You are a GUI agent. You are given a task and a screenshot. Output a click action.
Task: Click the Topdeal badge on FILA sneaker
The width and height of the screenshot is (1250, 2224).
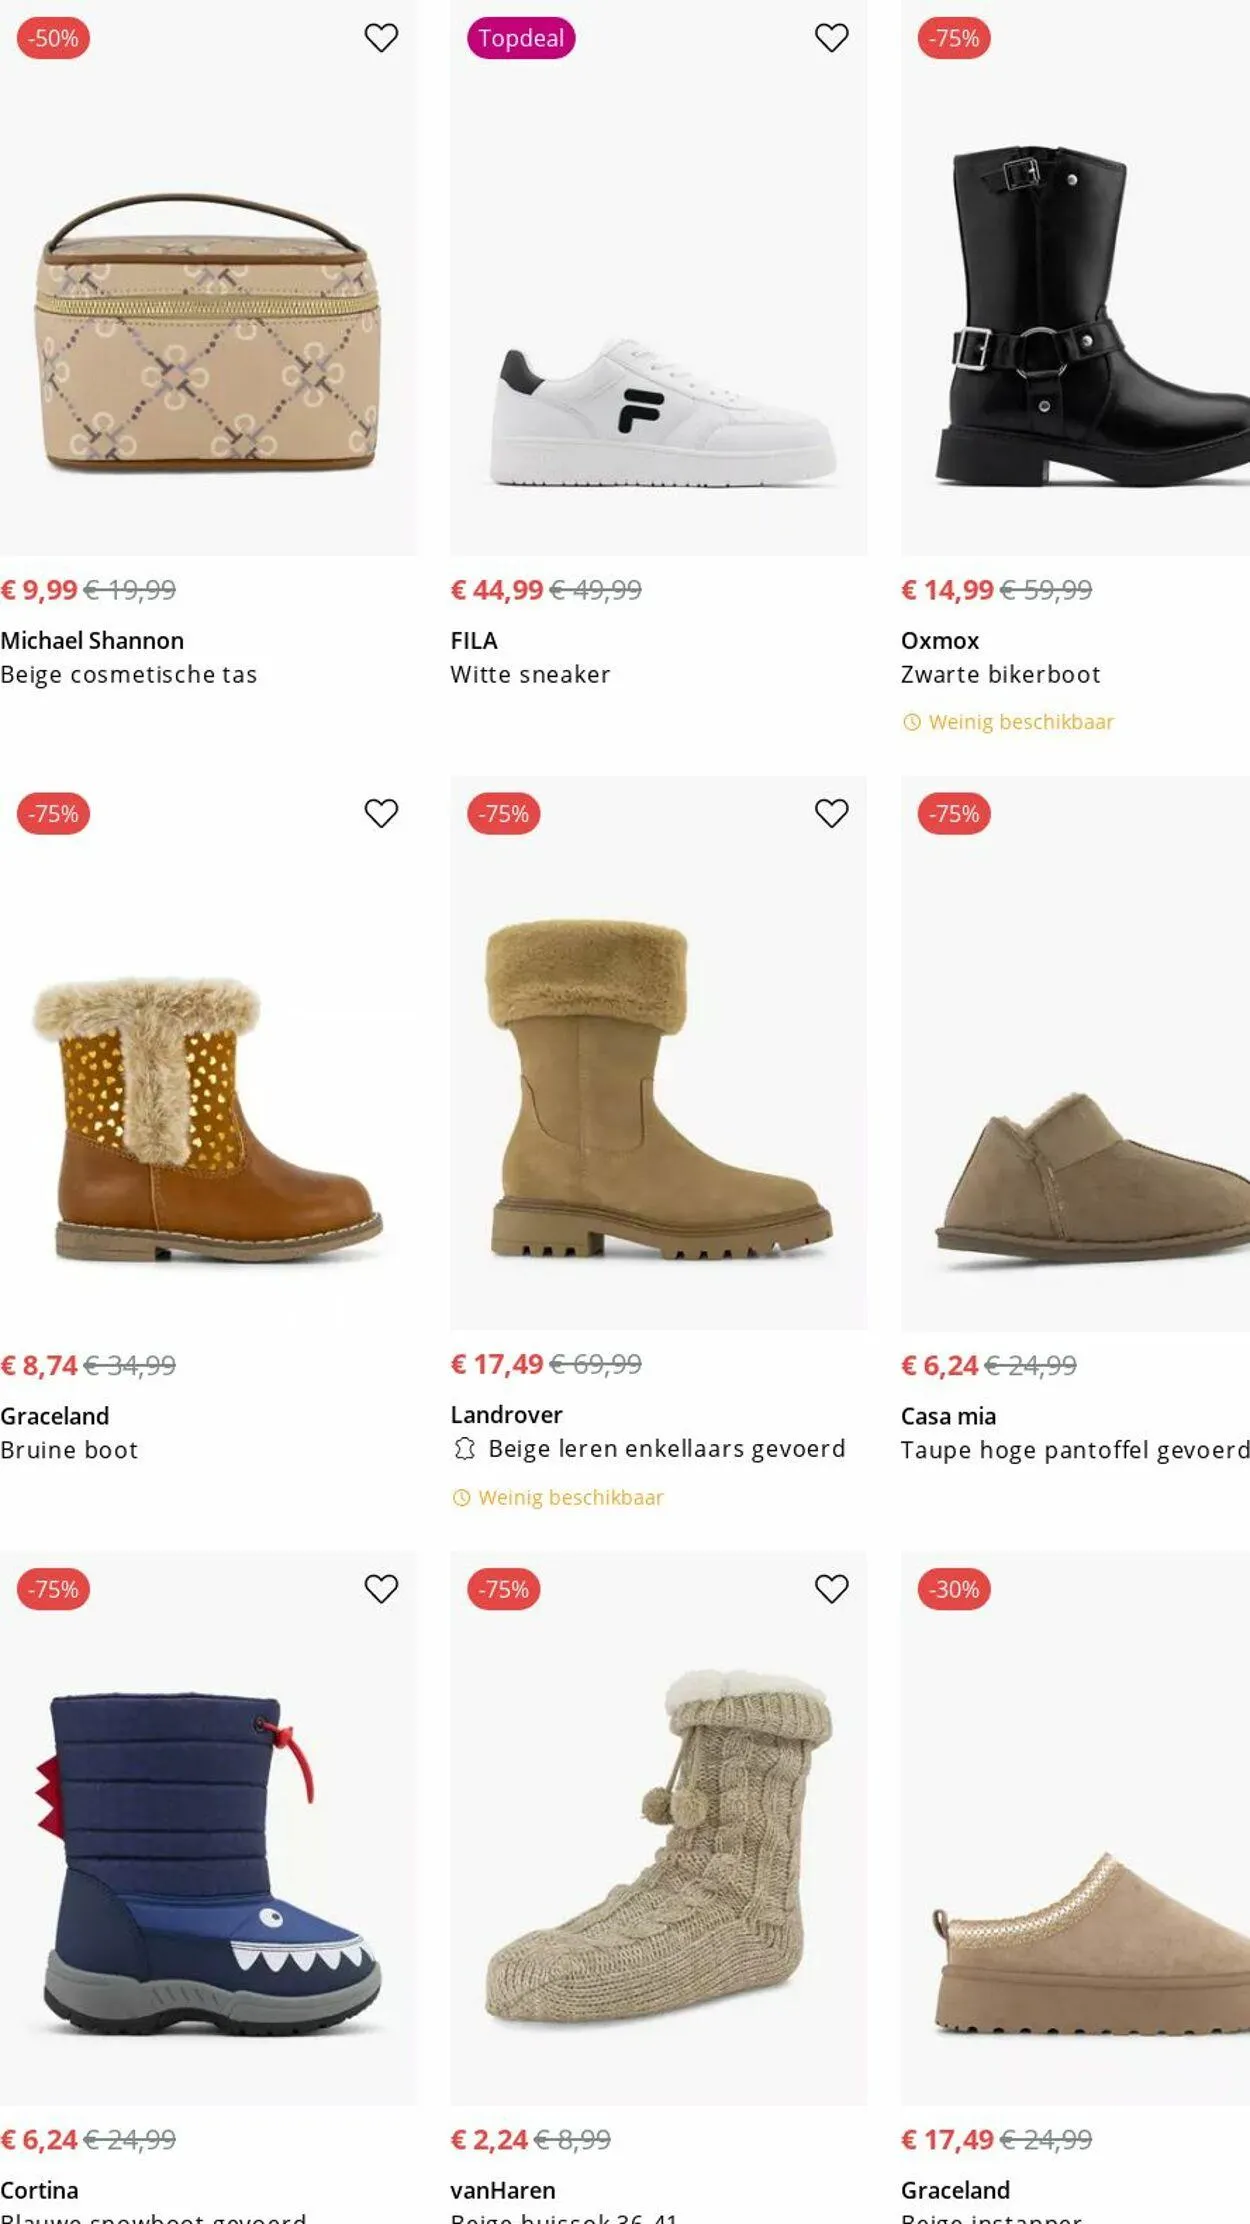coord(521,38)
